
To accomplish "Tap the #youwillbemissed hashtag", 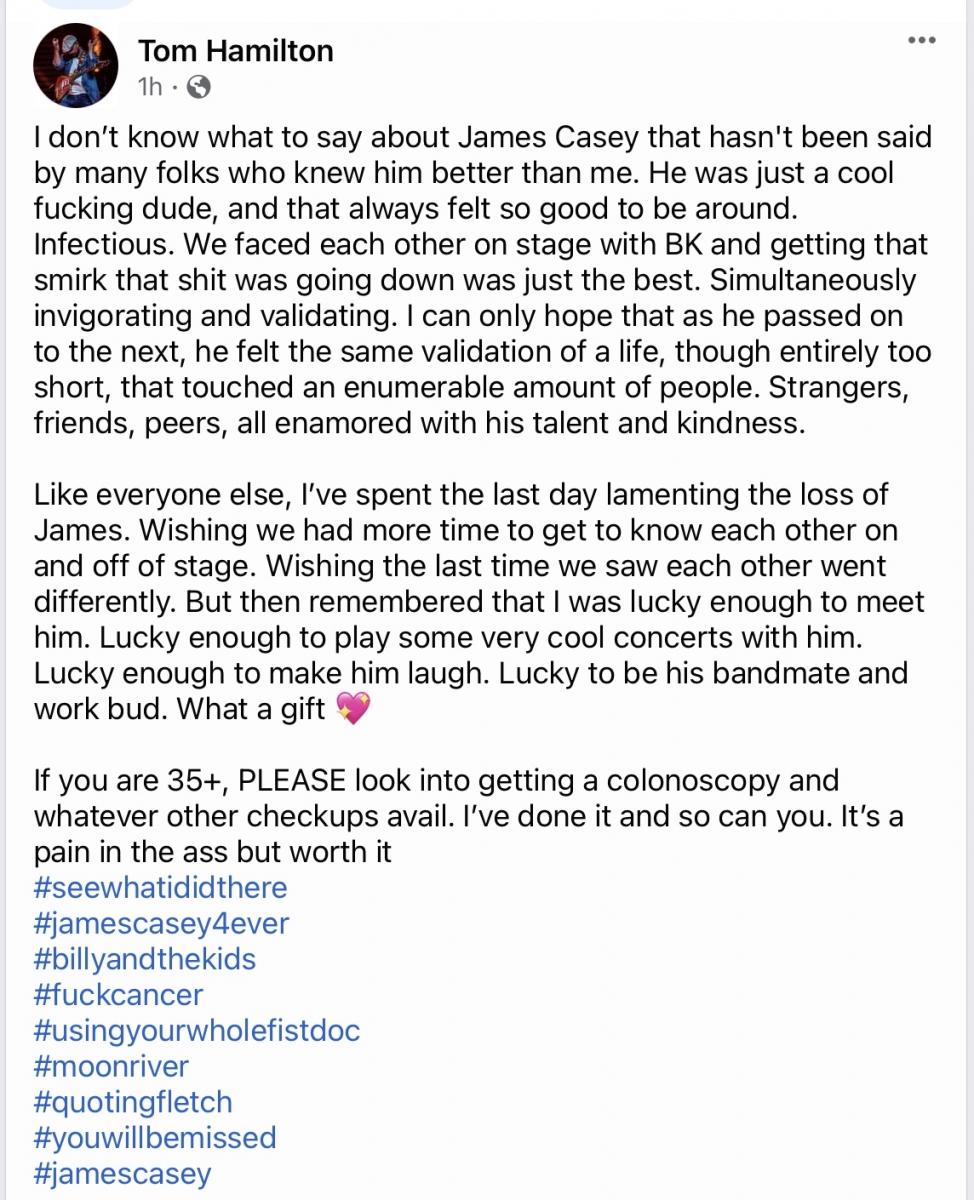I will pyautogui.click(x=155, y=1137).
